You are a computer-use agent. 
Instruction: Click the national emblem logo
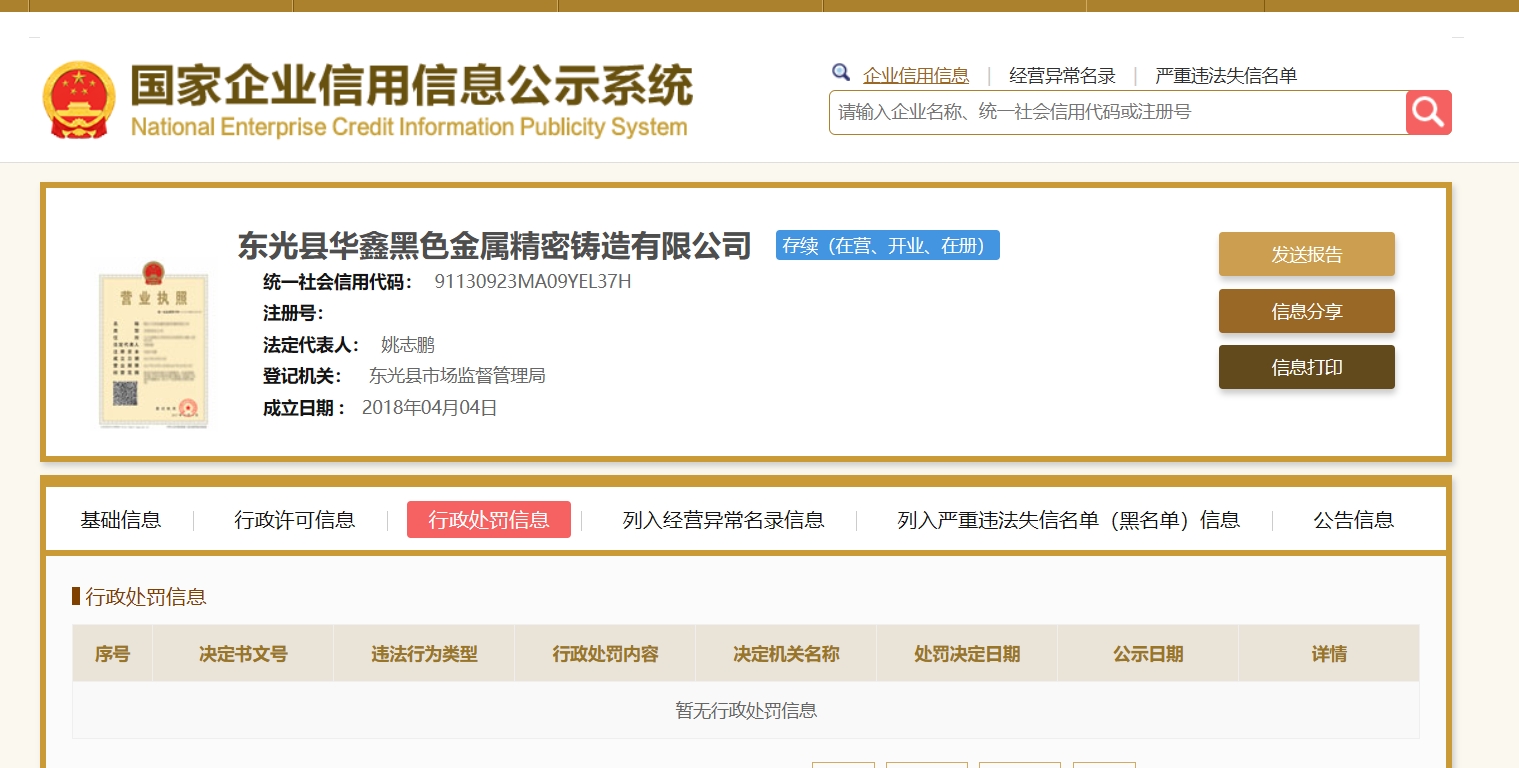click(79, 100)
